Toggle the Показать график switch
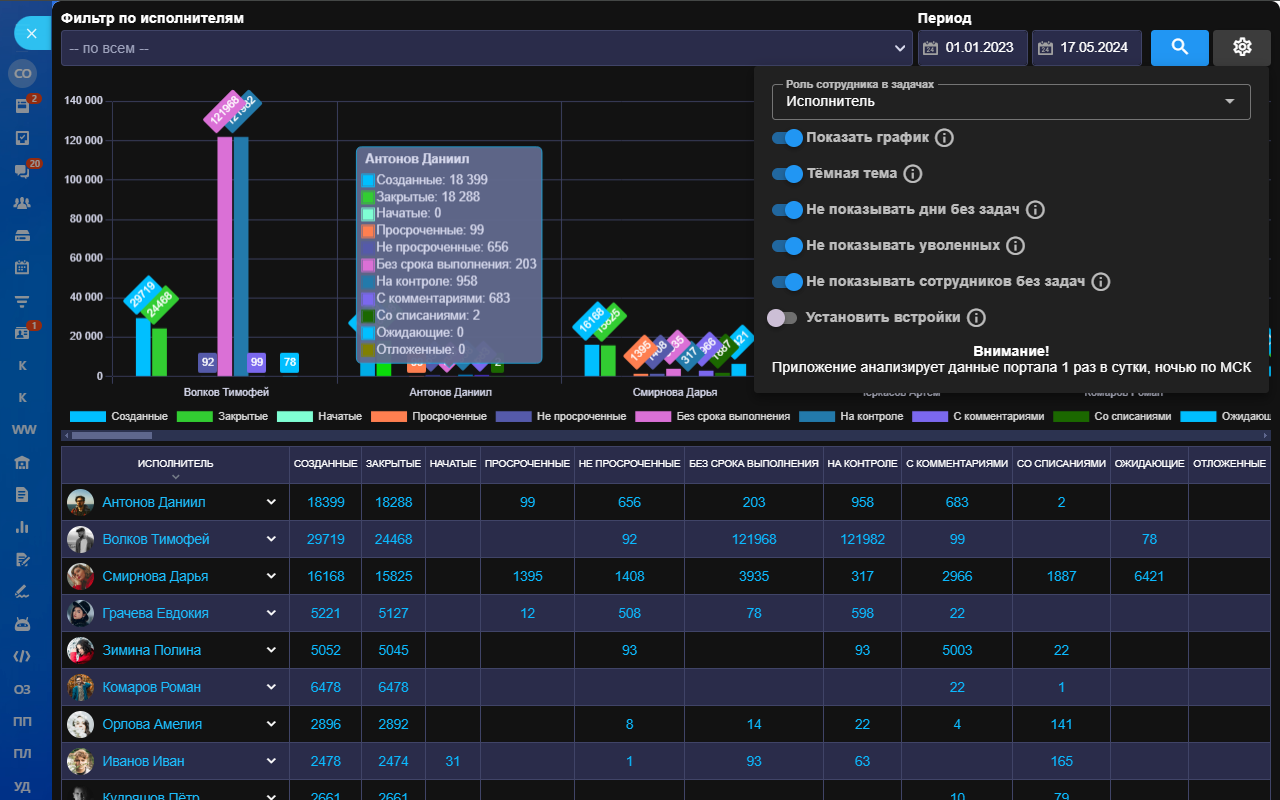This screenshot has width=1280, height=800. click(x=788, y=138)
